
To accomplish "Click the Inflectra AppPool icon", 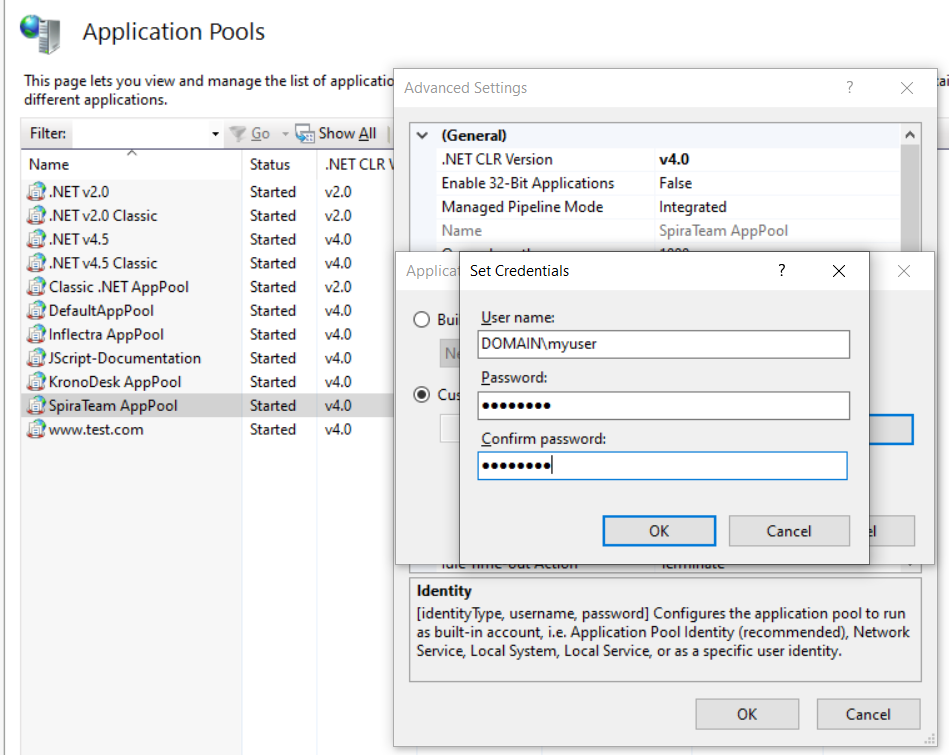I will pyautogui.click(x=36, y=335).
